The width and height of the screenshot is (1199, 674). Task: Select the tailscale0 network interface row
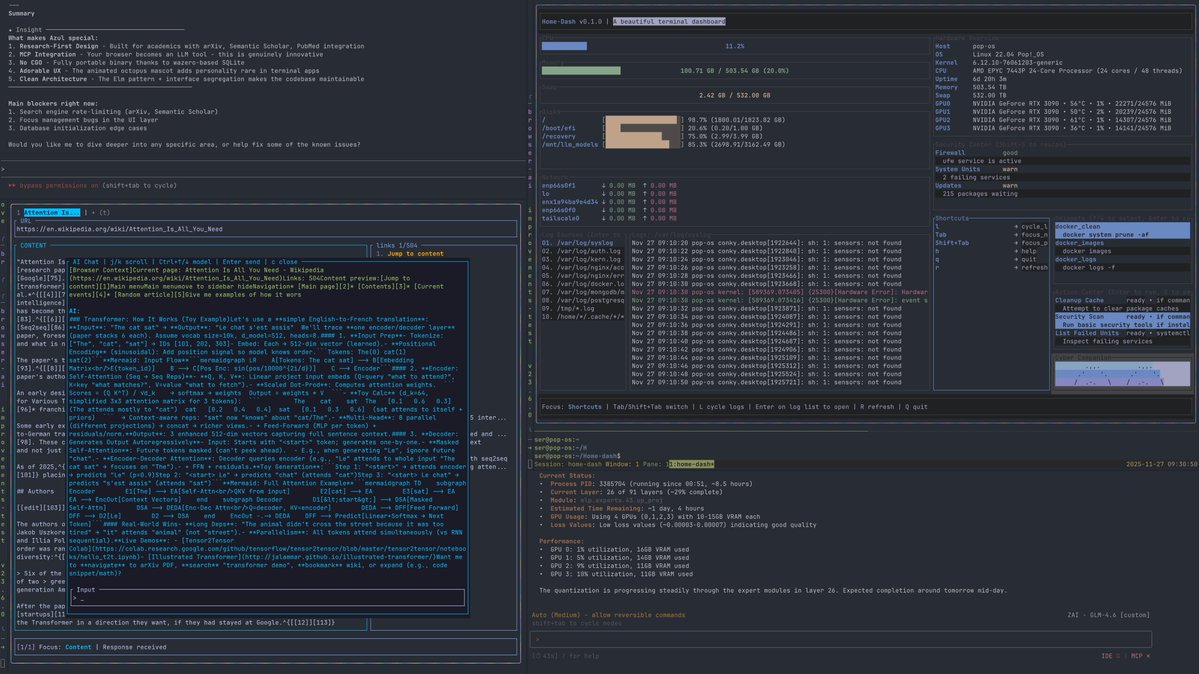click(x=609, y=219)
